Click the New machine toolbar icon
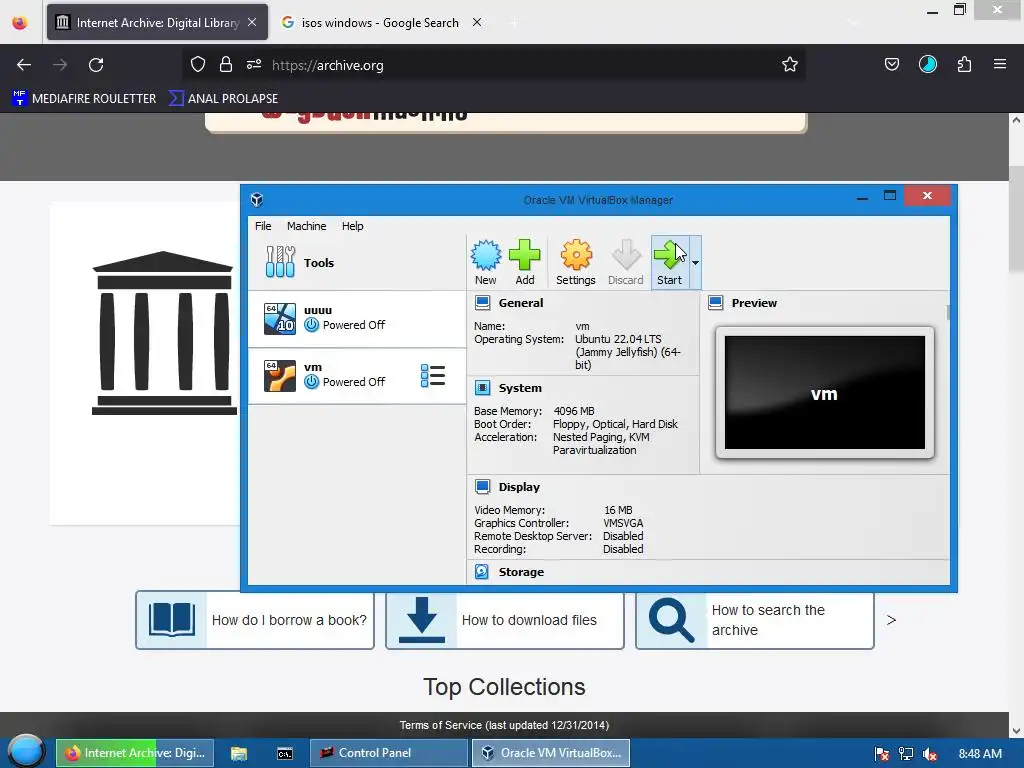Screen dimensions: 1024x768 click(x=486, y=262)
